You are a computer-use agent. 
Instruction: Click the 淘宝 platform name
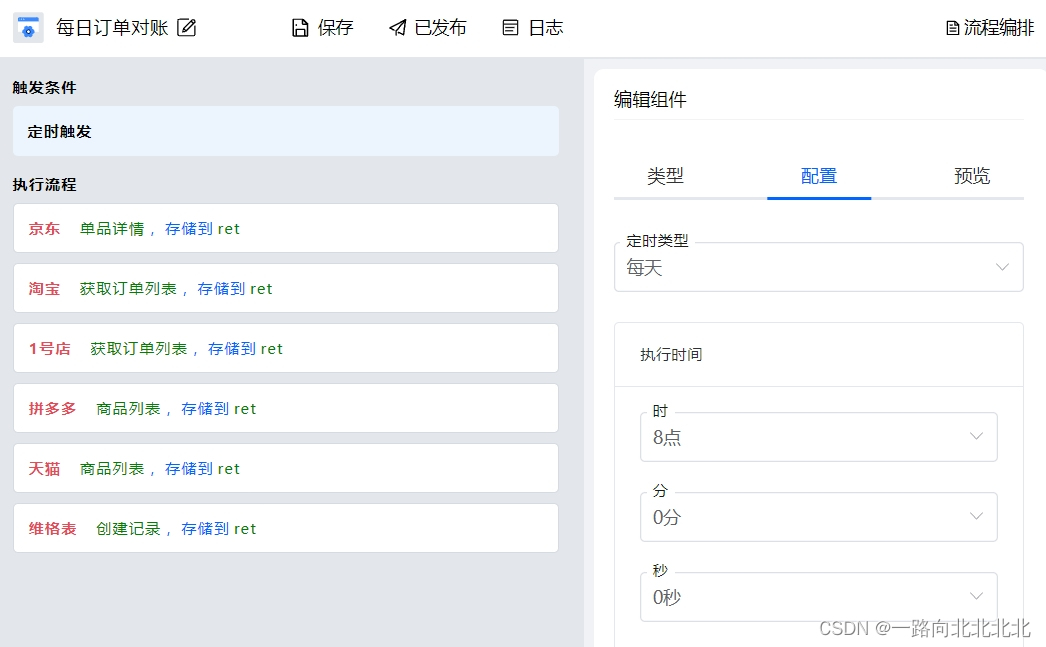coord(44,289)
